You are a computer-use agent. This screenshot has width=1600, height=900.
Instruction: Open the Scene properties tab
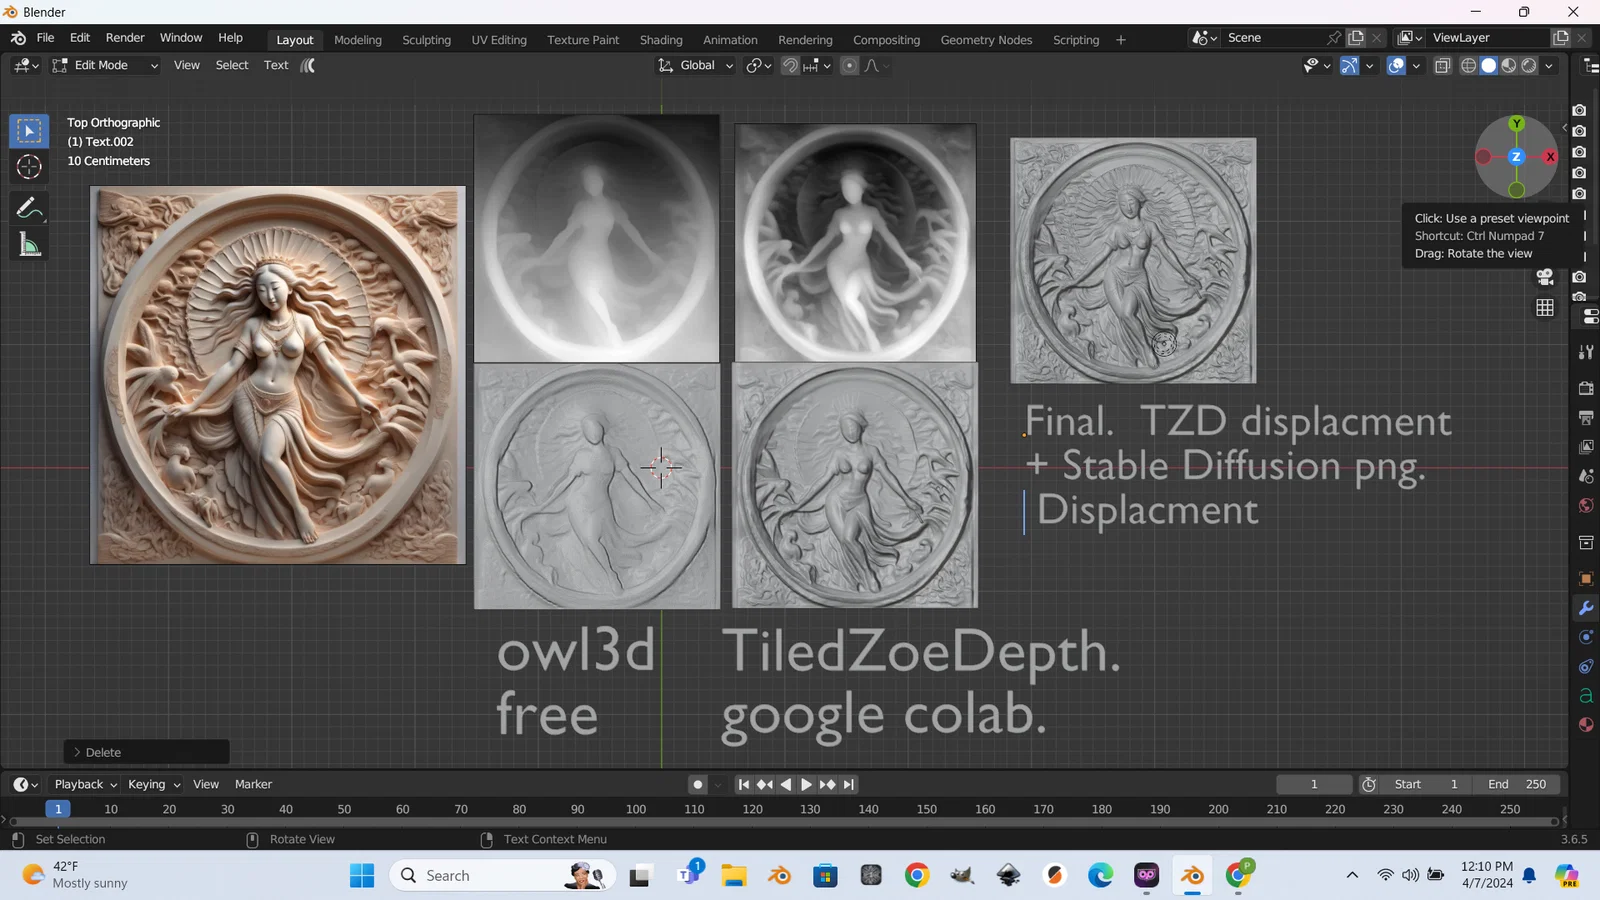(x=1586, y=476)
